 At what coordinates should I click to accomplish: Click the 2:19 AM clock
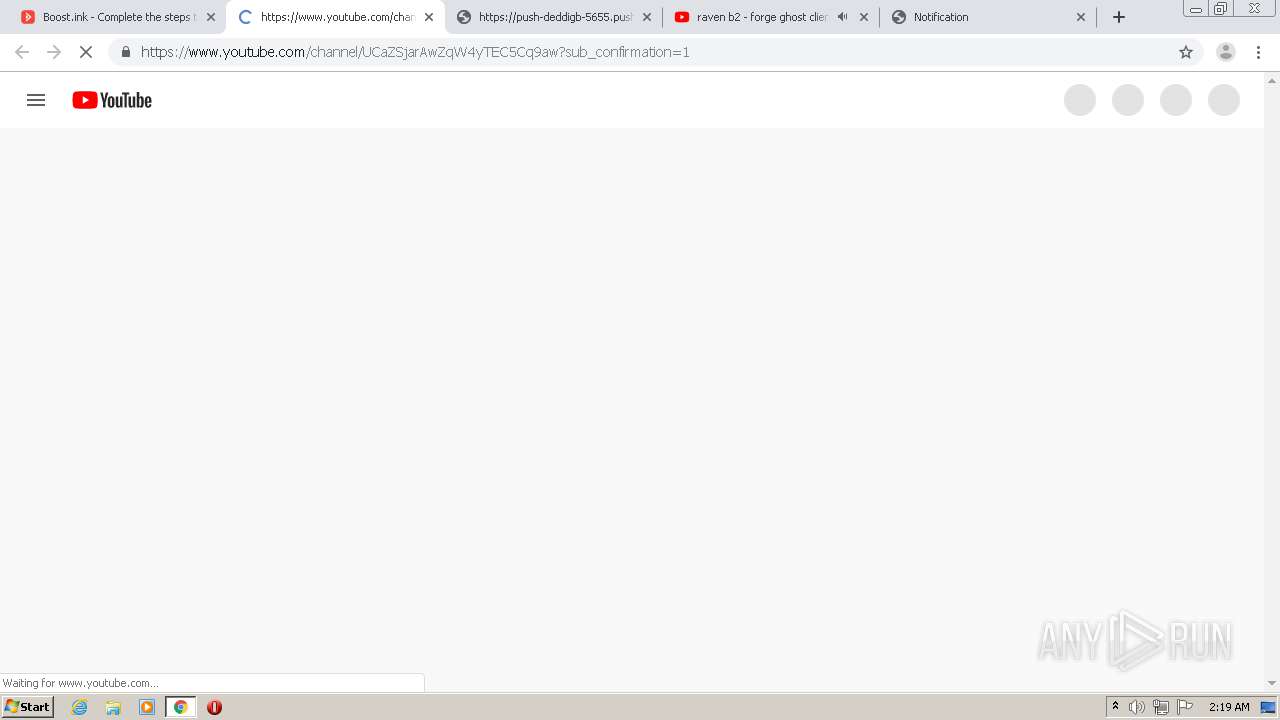1229,707
